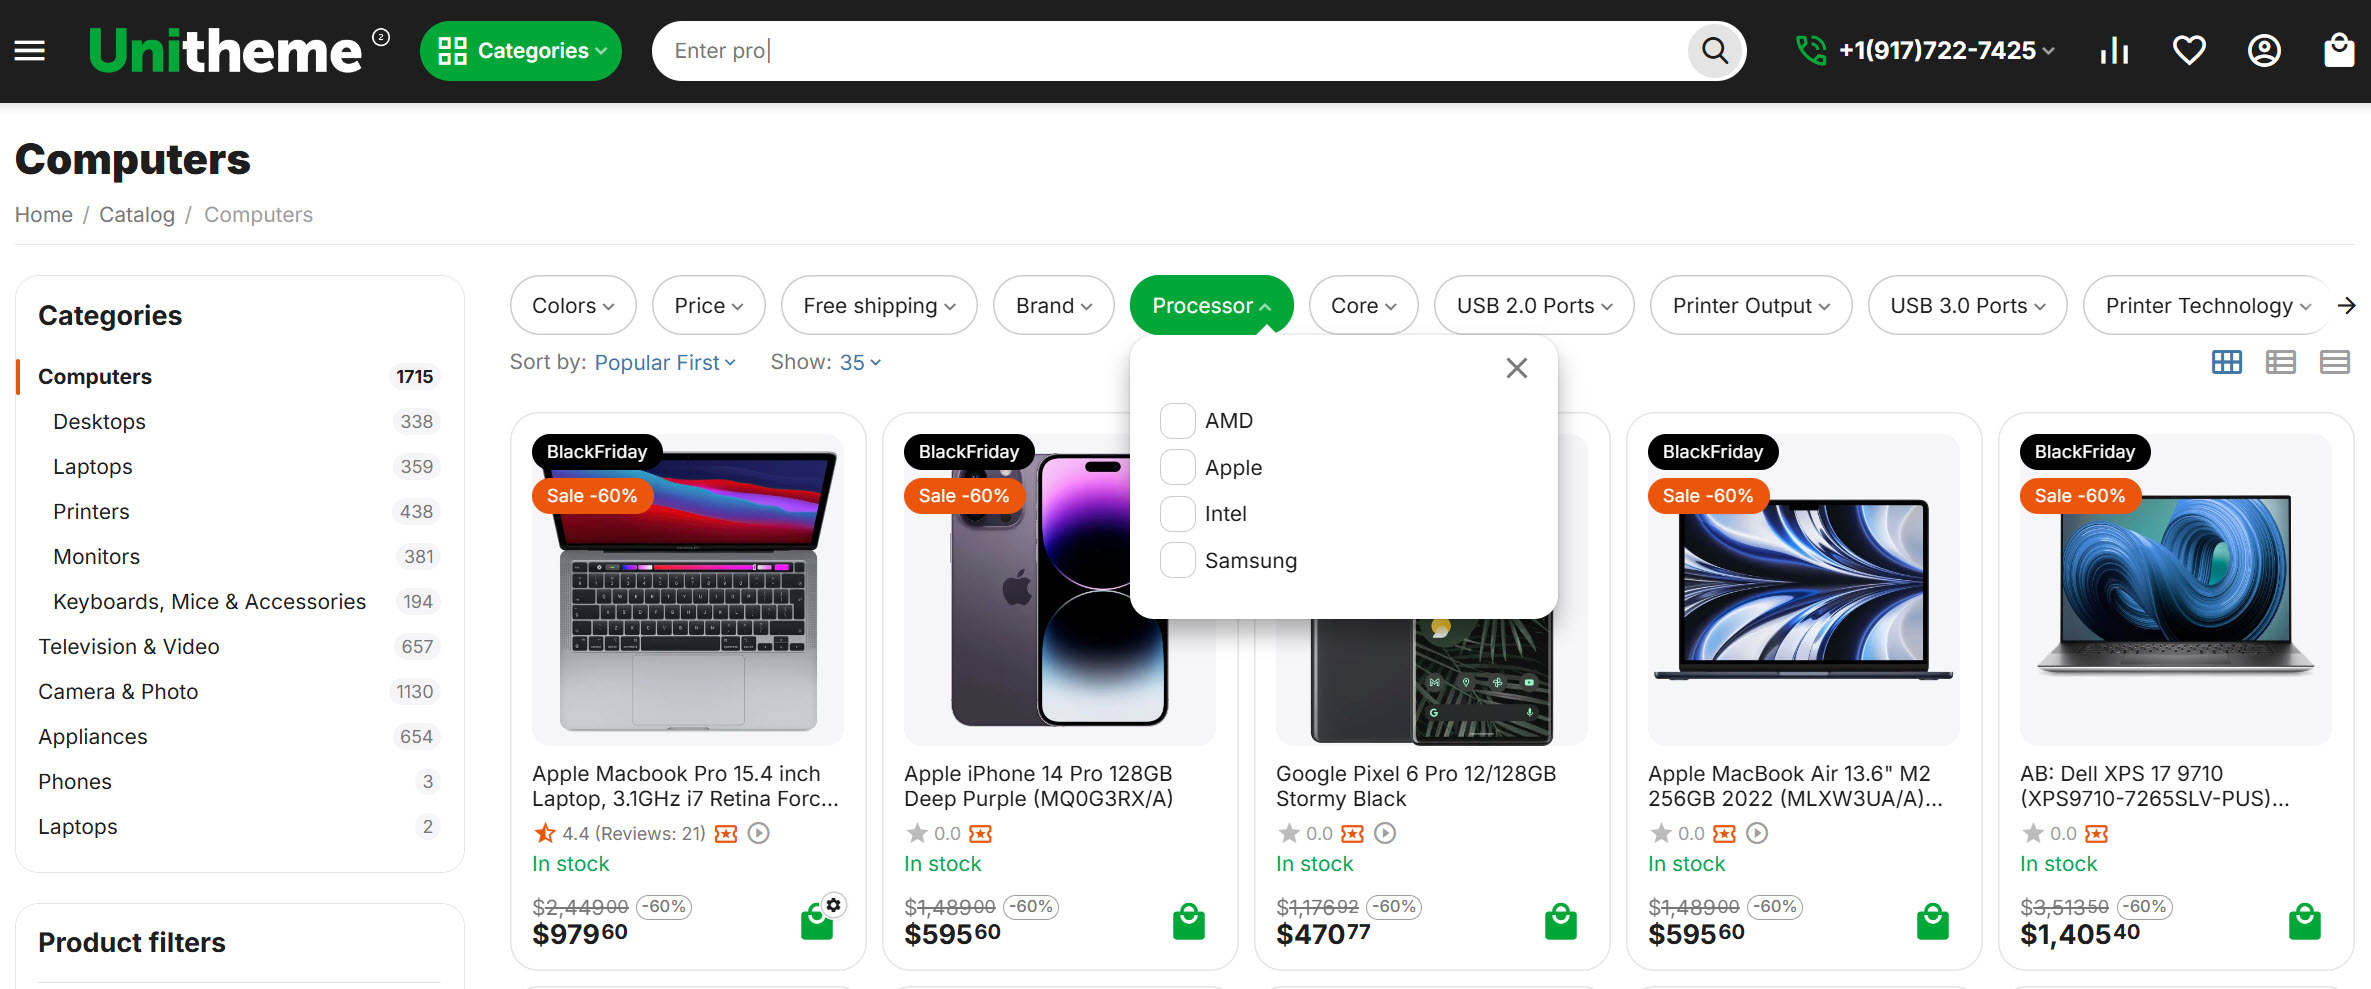Image resolution: width=2371 pixels, height=989 pixels.
Task: Check the AMD processor checkbox
Action: 1177,421
